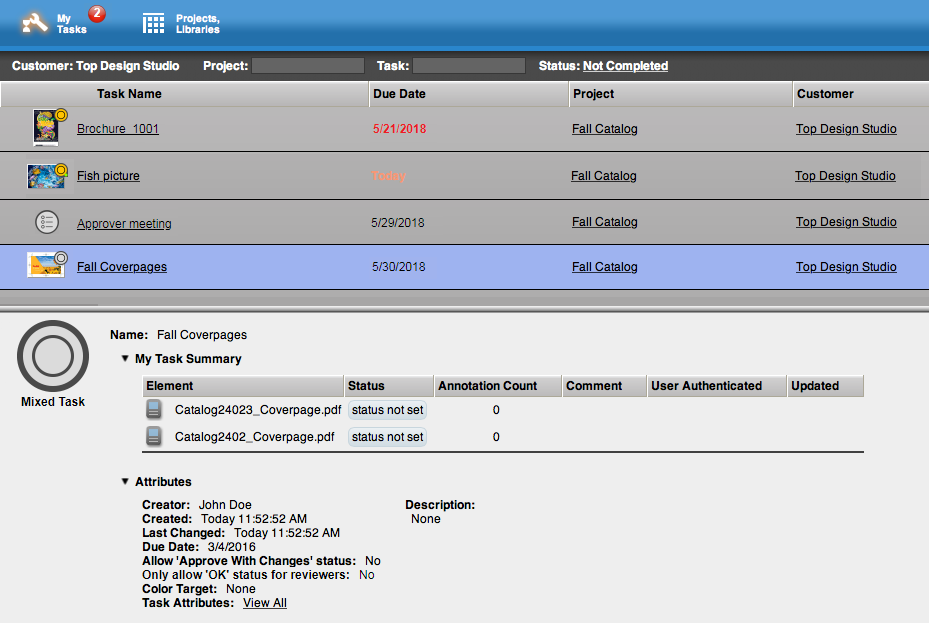Click the Task filter input field

468,66
